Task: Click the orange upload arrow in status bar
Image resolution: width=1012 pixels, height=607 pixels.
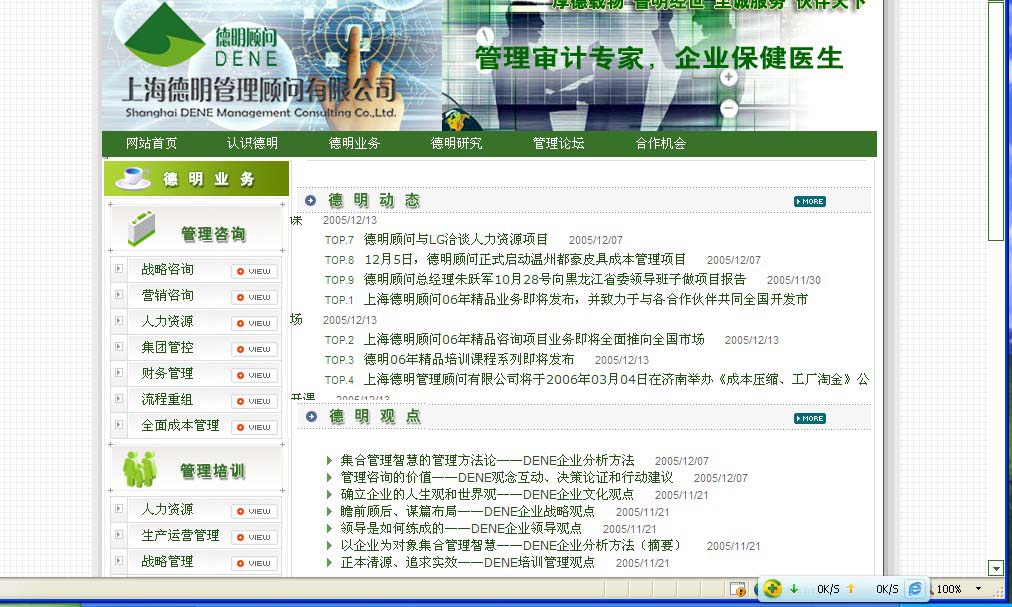Action: 851,589
